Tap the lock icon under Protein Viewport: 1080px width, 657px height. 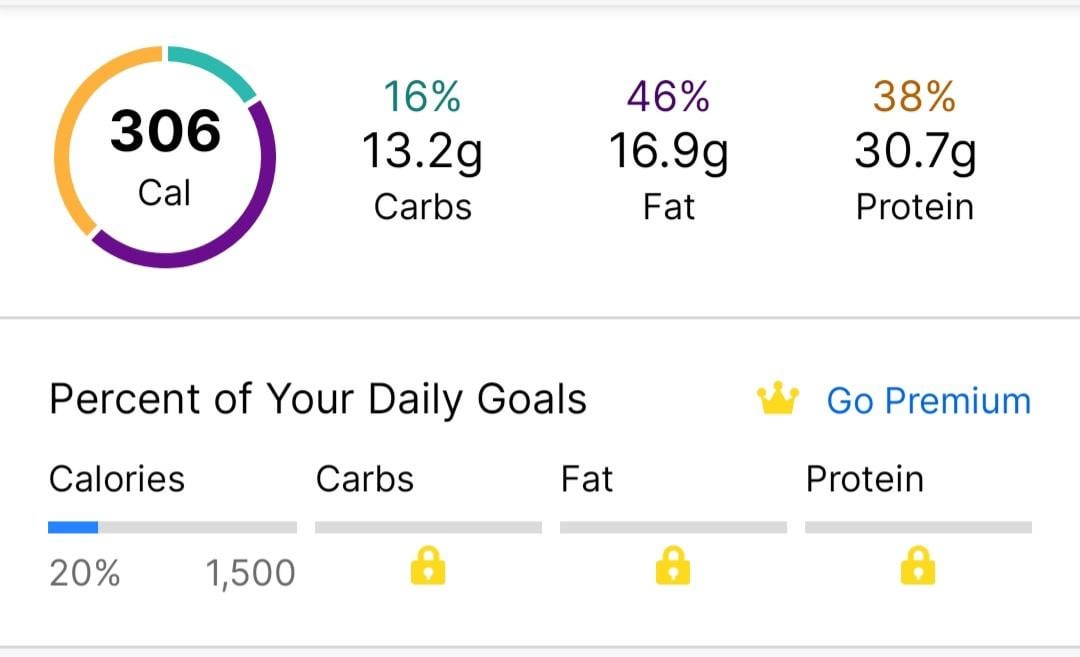coord(918,565)
